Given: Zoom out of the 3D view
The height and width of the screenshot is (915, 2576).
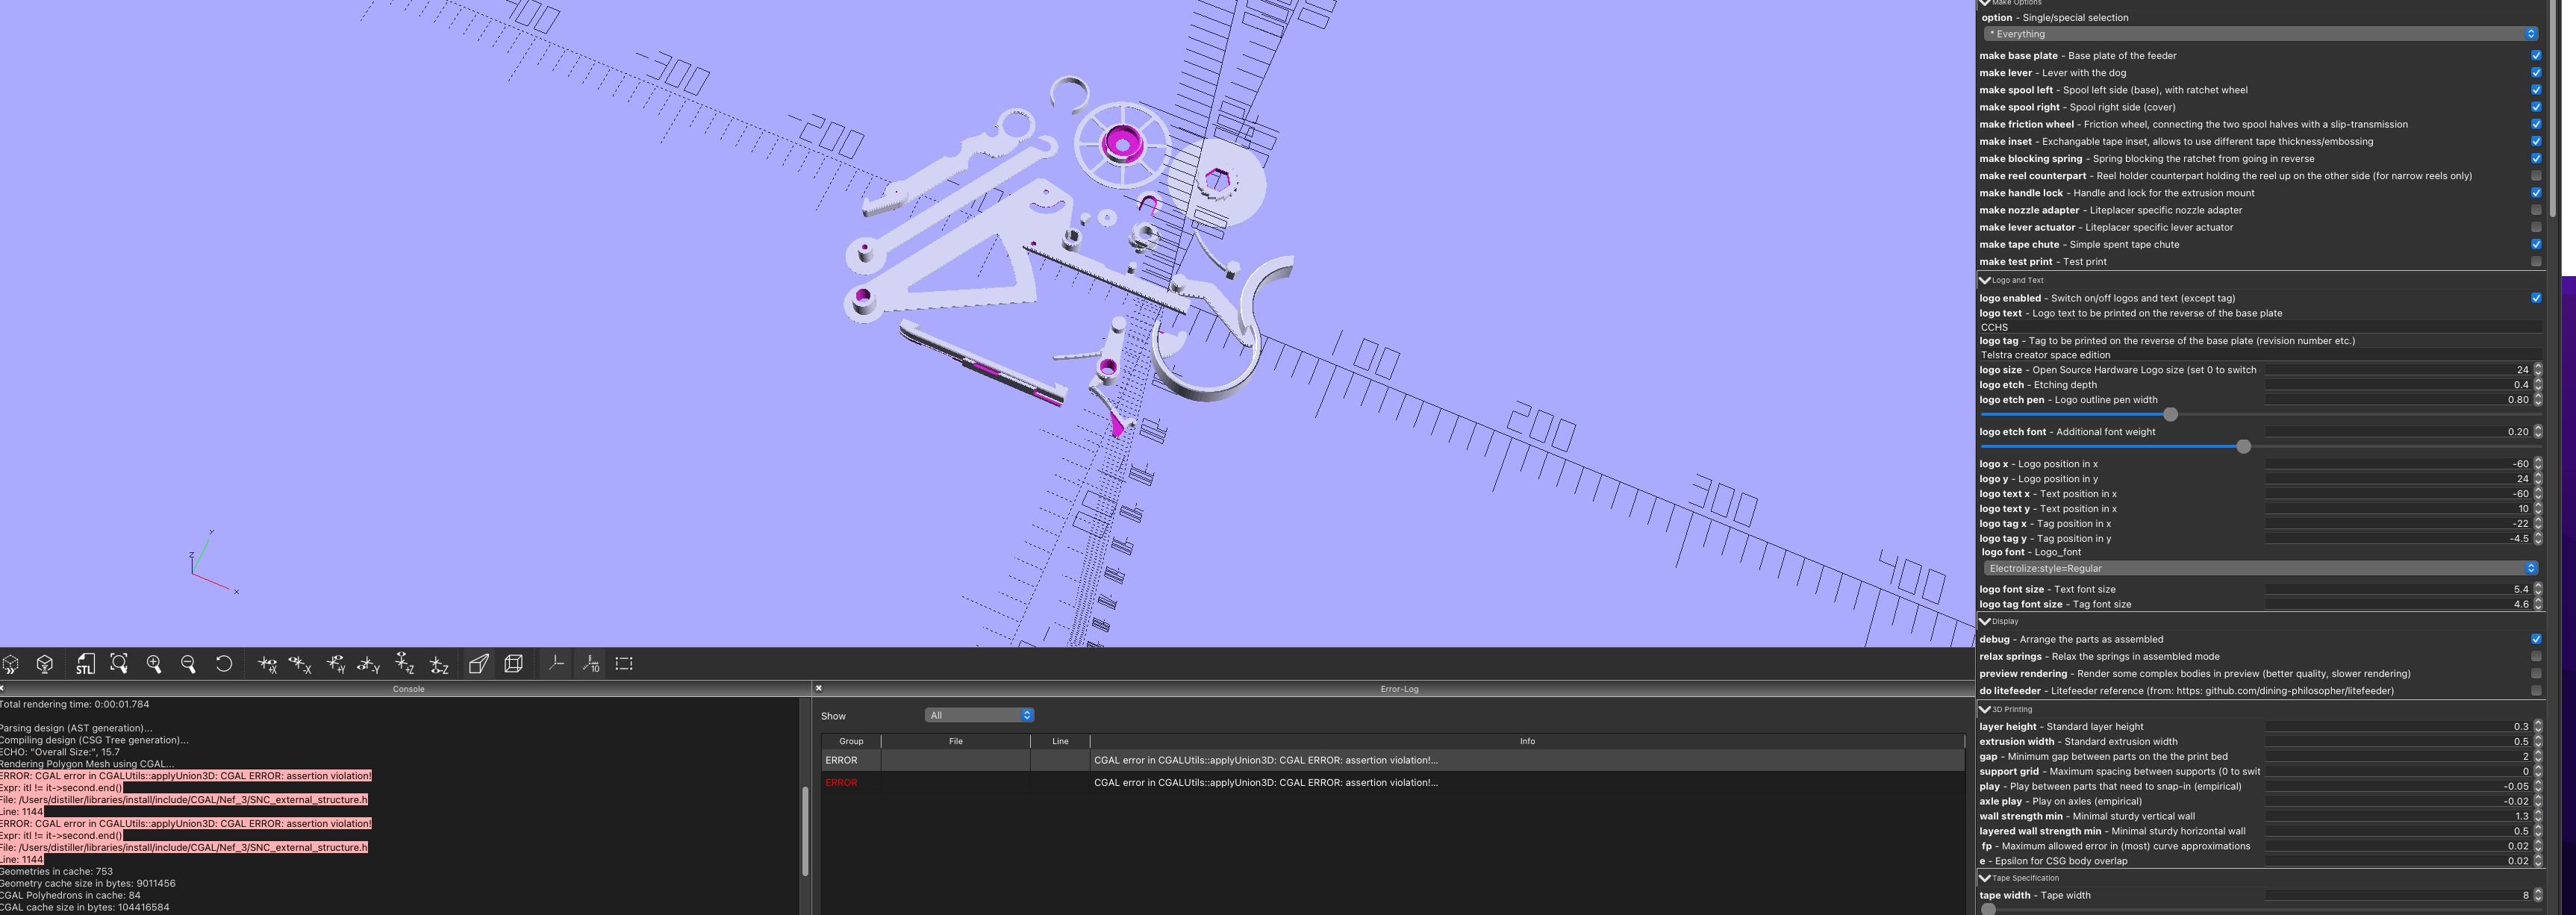Looking at the screenshot, I should tap(187, 663).
